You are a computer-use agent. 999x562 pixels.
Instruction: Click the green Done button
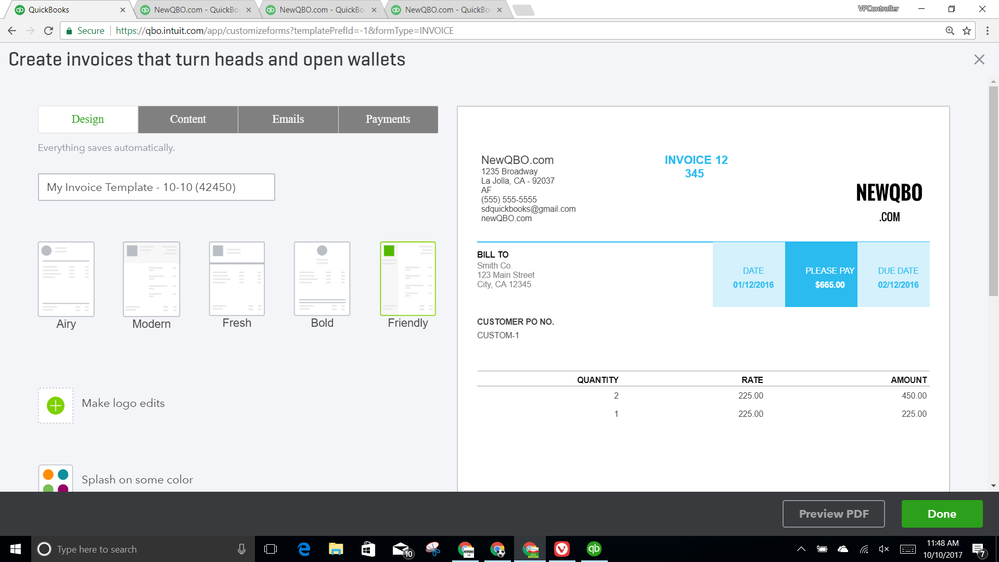[x=942, y=514]
